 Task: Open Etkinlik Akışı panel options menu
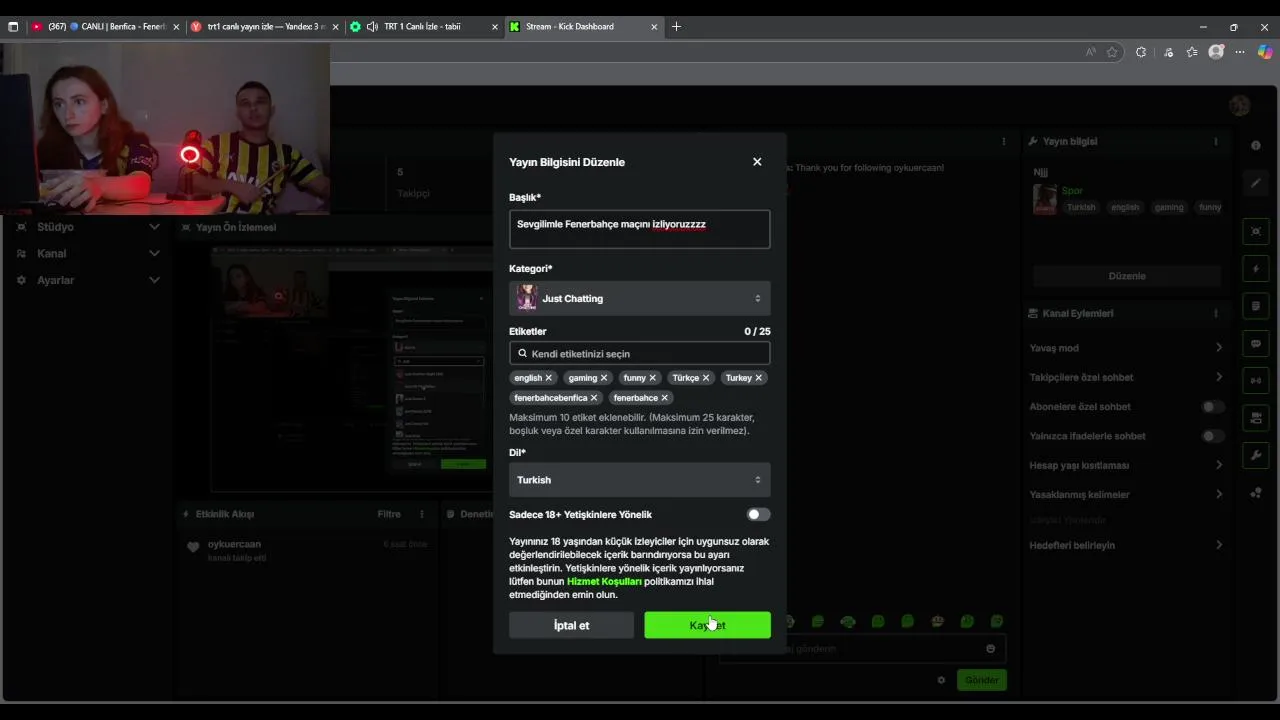click(x=422, y=514)
